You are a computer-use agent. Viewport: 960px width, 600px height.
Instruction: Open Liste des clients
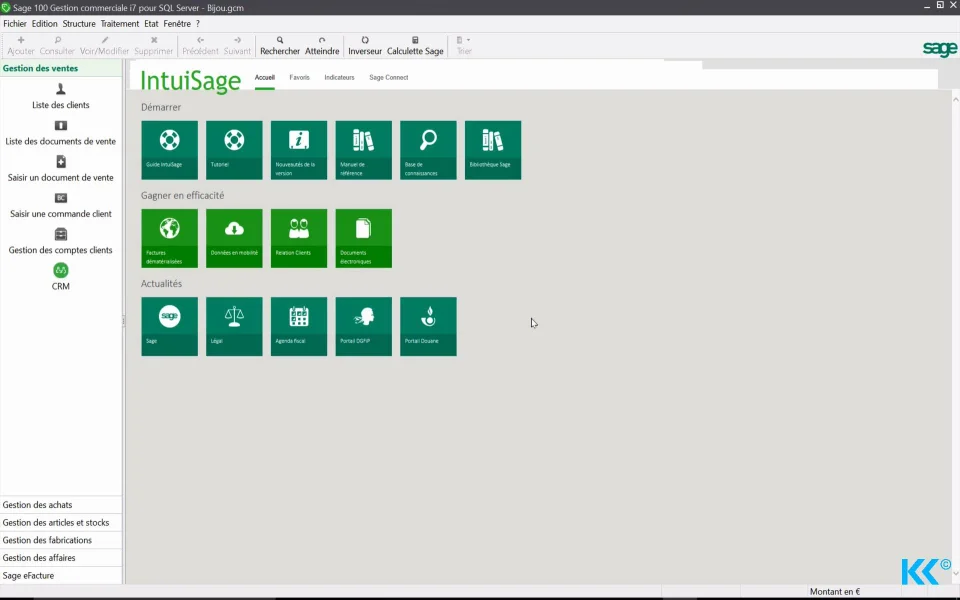61,97
